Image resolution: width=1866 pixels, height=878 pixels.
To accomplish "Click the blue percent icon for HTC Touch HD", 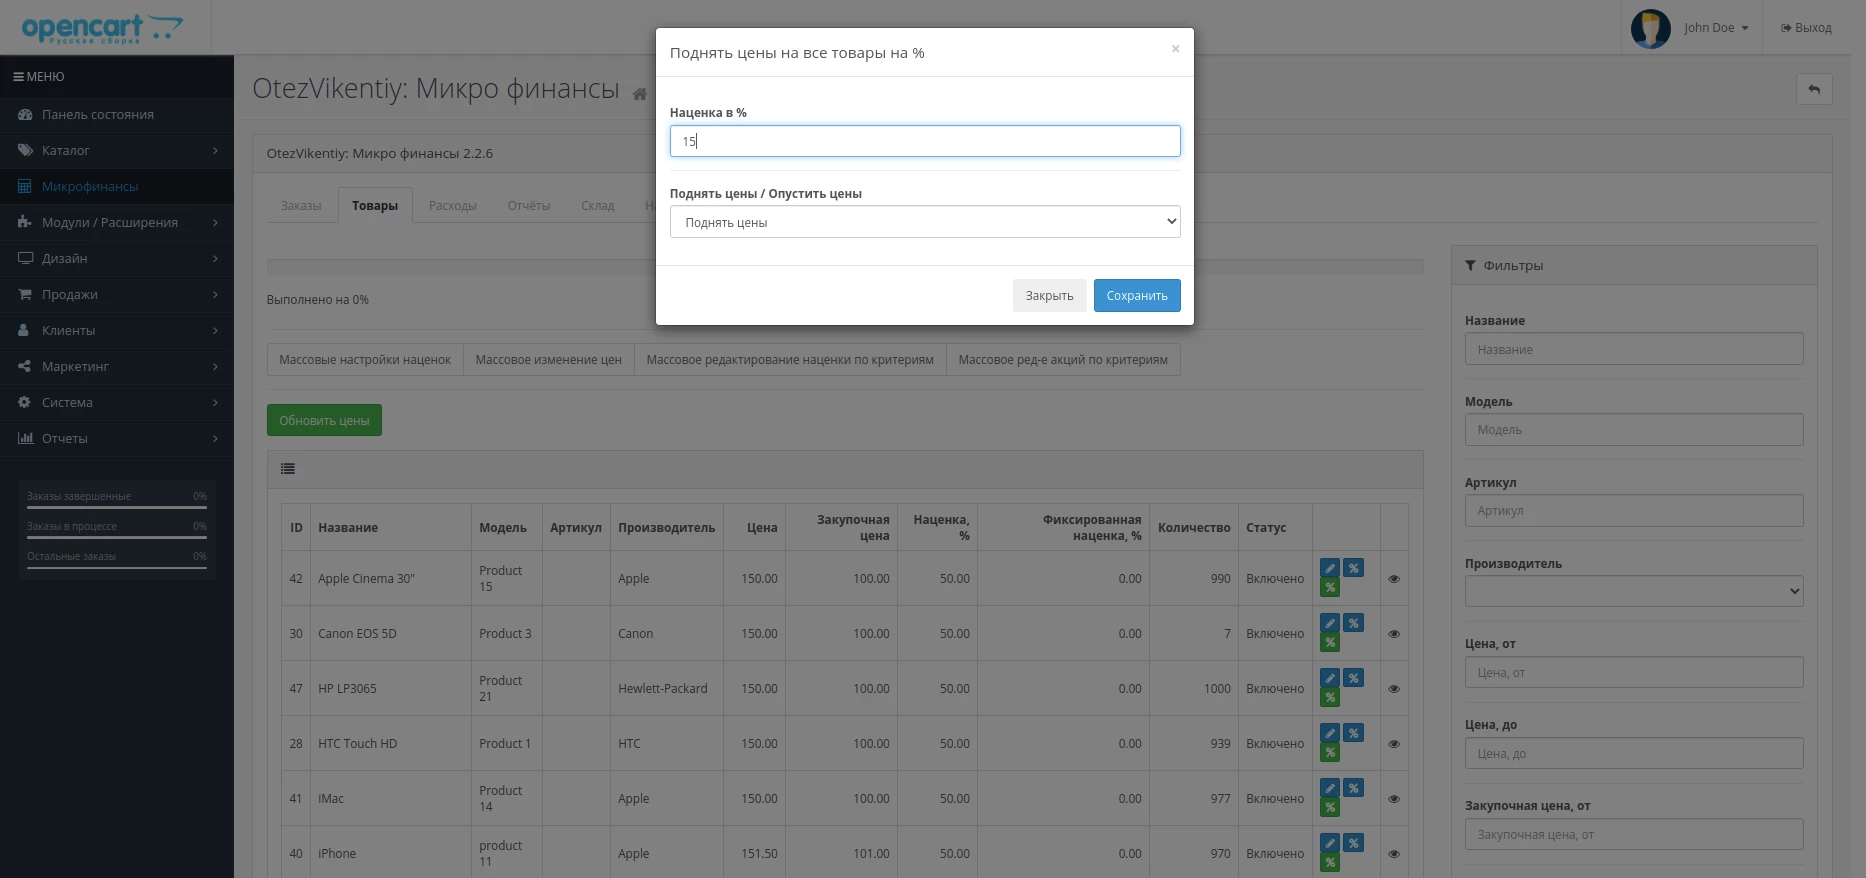I will pyautogui.click(x=1353, y=733).
